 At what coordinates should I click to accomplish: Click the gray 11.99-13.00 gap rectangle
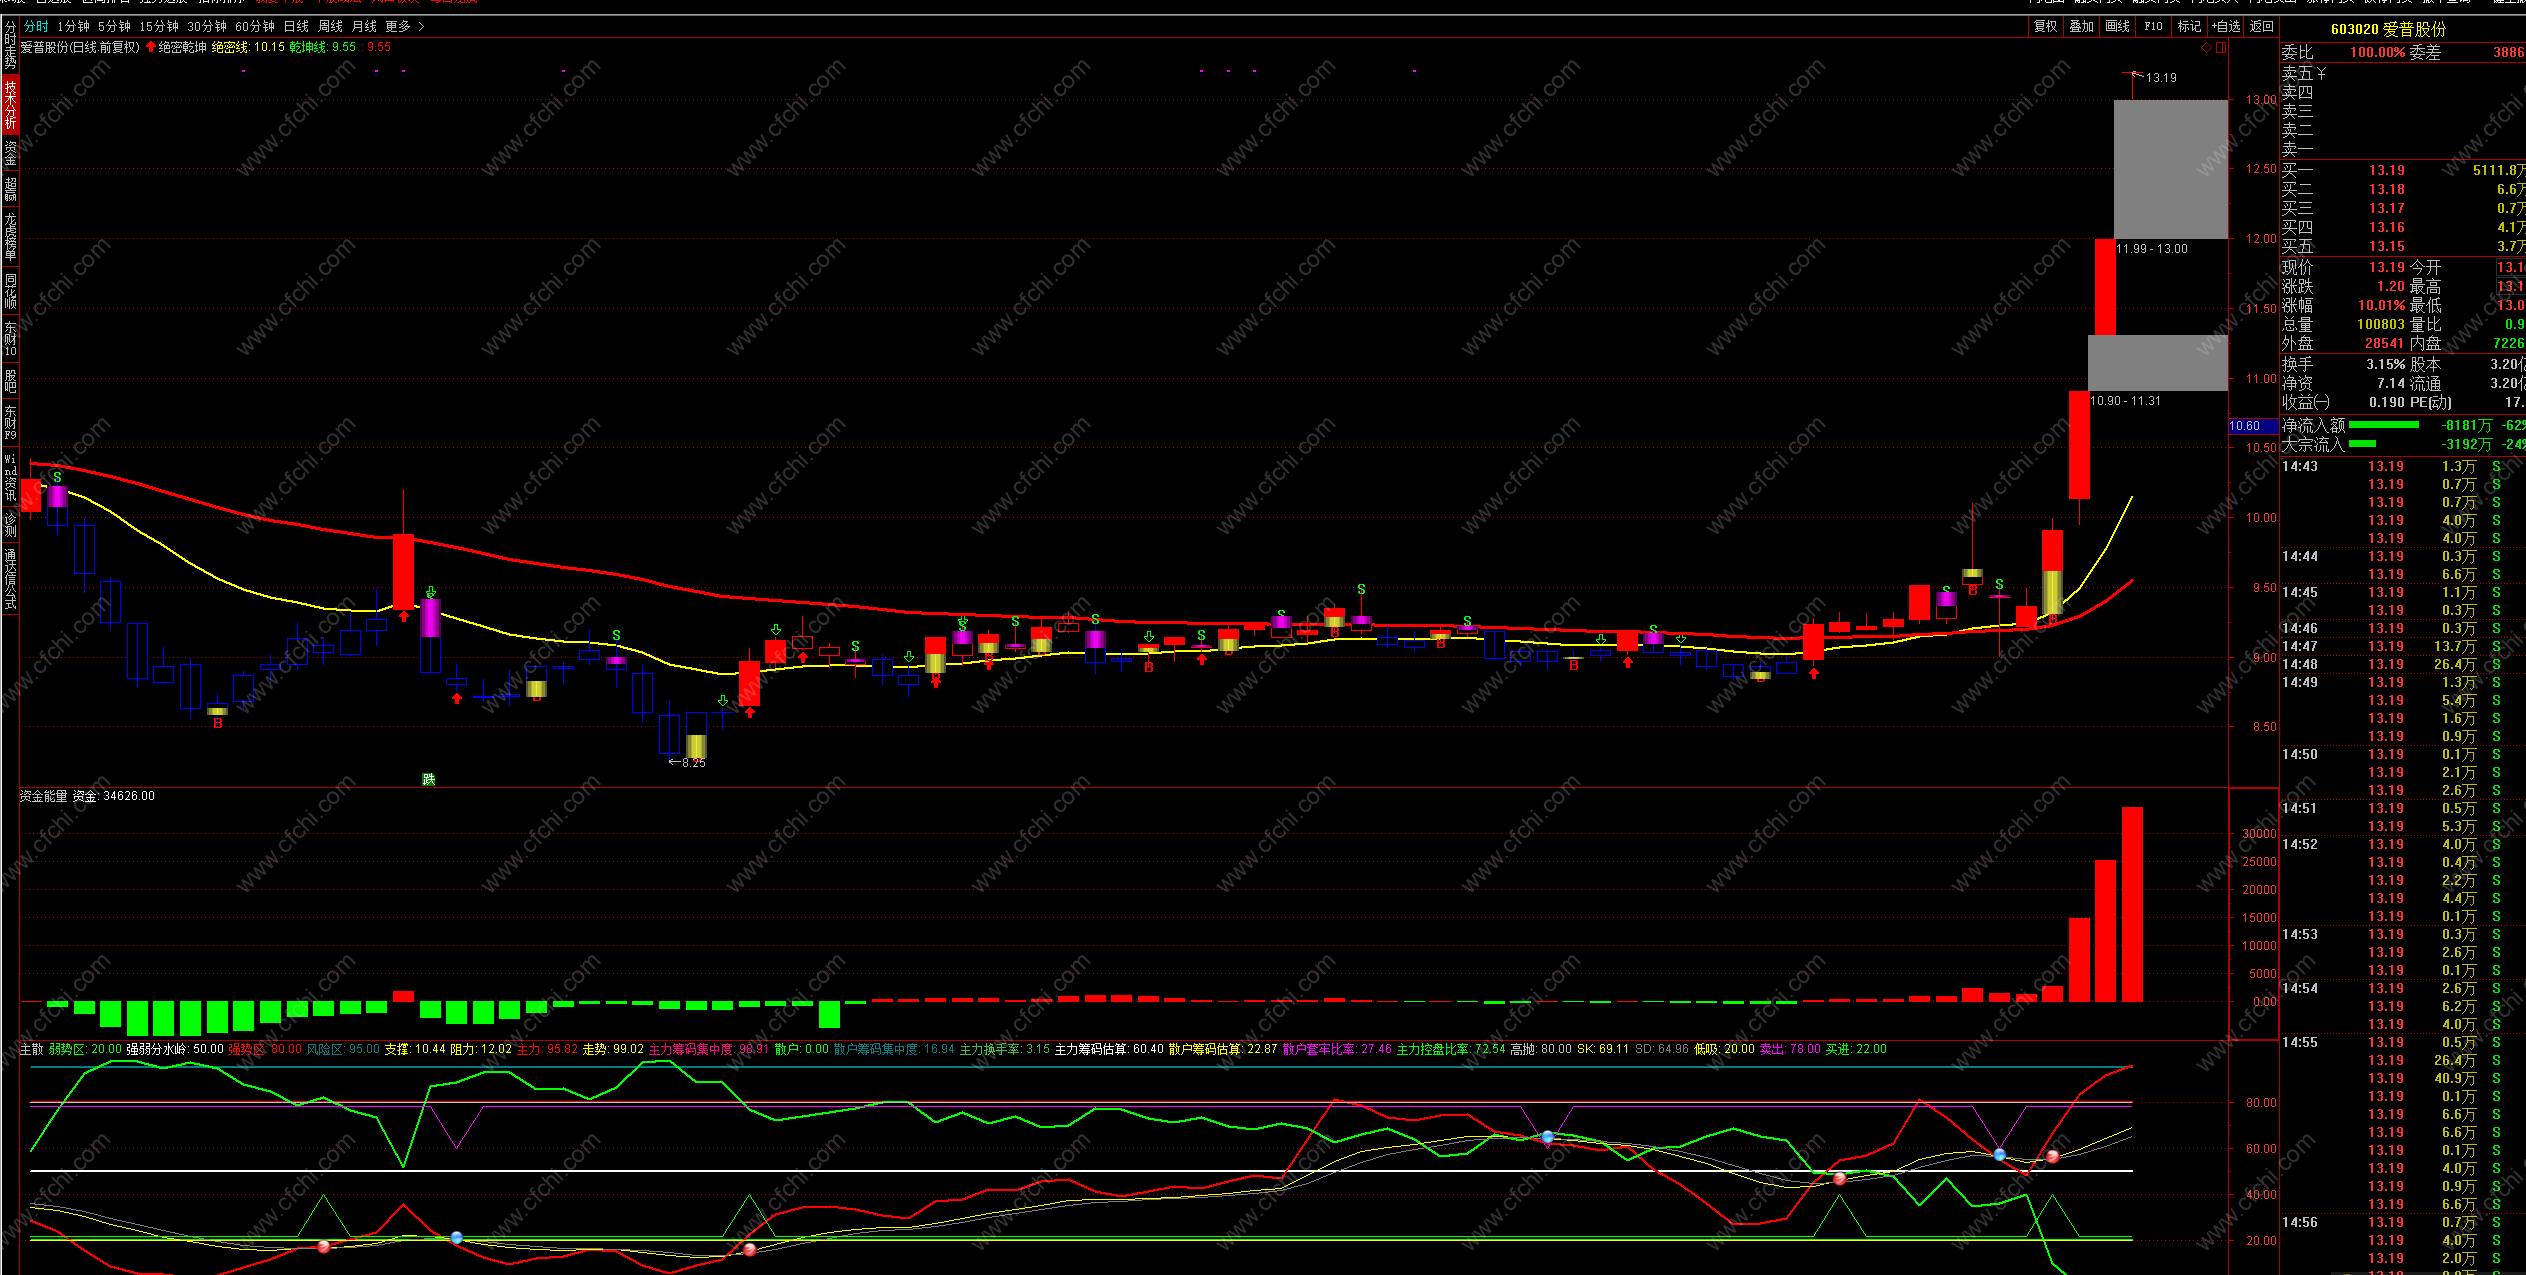(2170, 168)
